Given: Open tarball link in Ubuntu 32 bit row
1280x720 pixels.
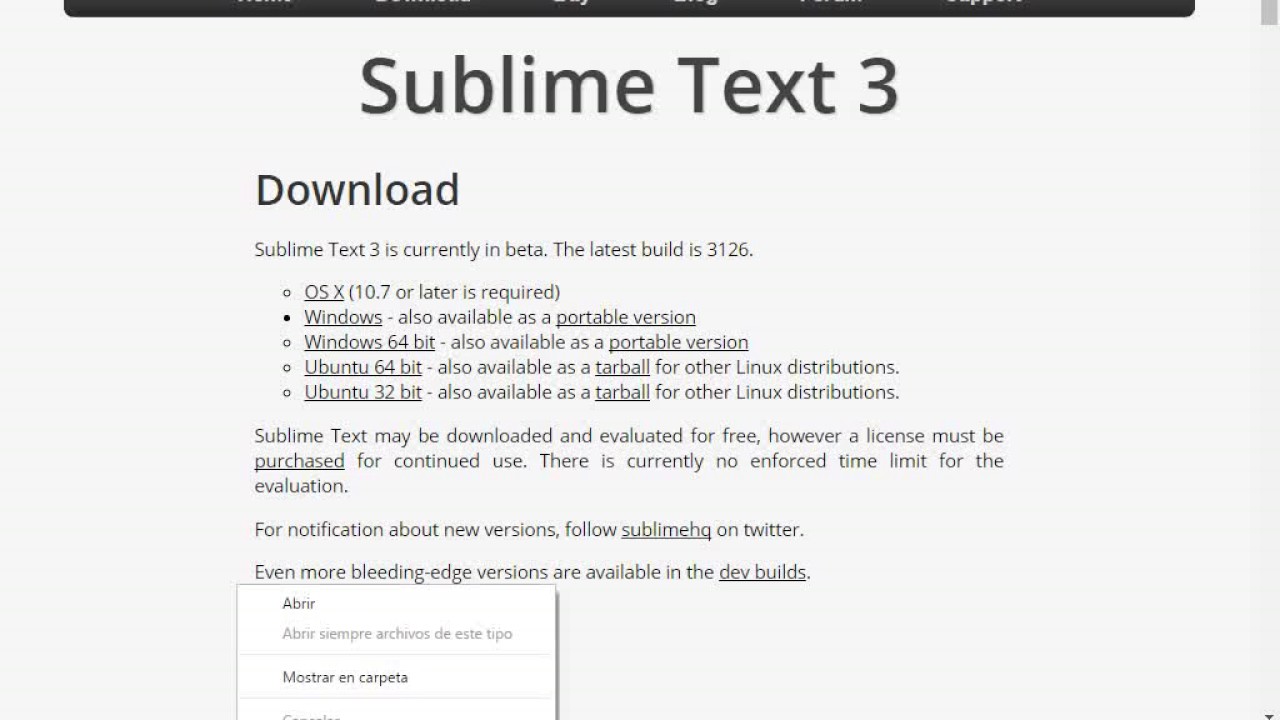Looking at the screenshot, I should (x=622, y=392).
